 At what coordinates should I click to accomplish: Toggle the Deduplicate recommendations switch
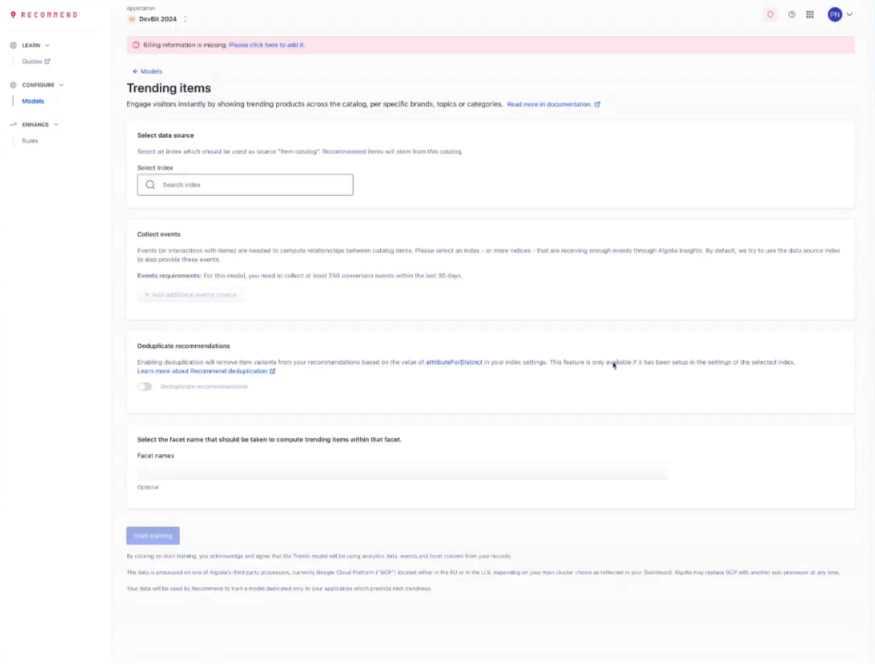[x=145, y=387]
